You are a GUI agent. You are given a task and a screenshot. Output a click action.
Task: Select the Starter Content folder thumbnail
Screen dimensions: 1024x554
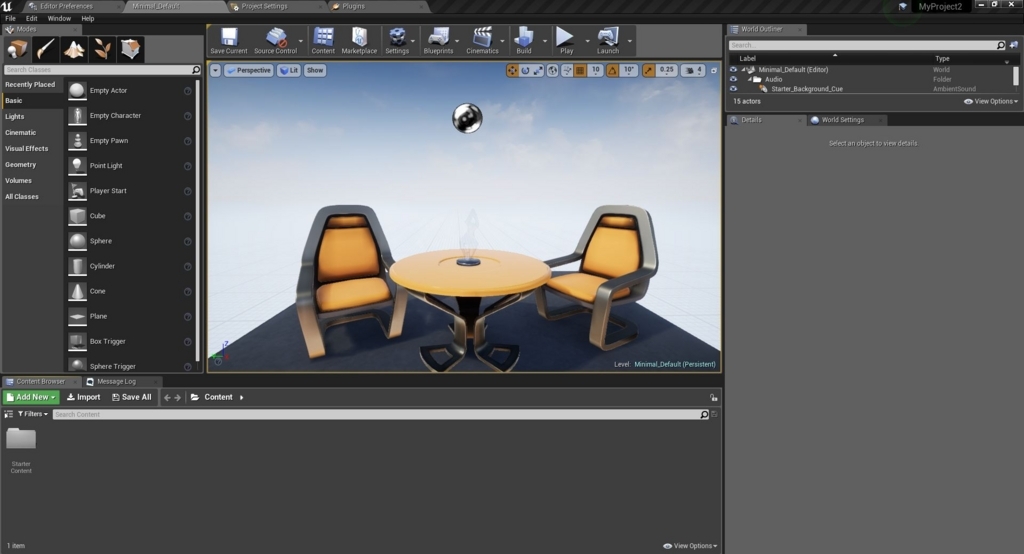coord(21,439)
